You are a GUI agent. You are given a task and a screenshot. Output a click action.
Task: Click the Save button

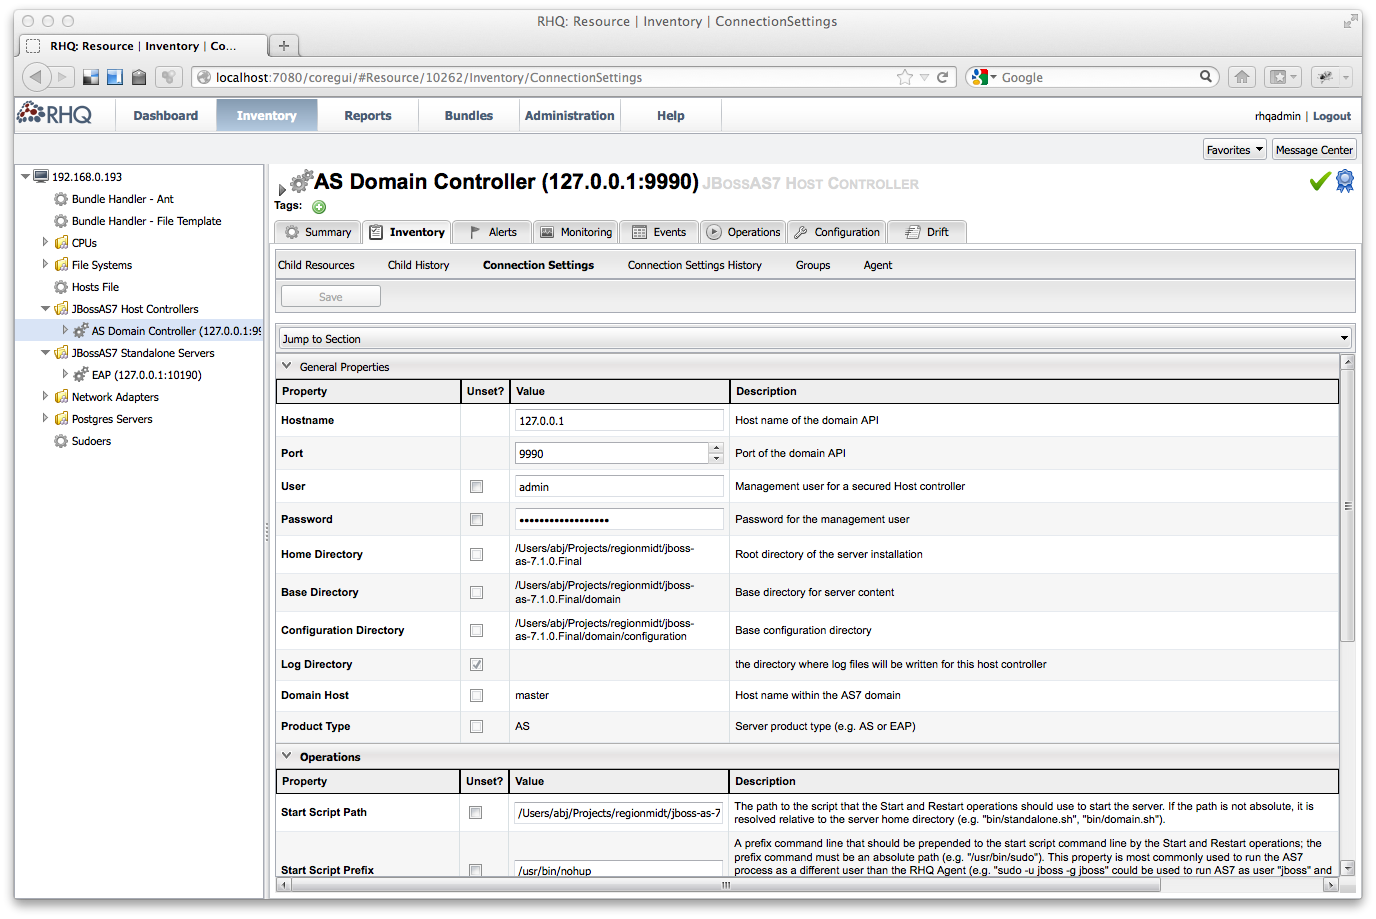pos(331,296)
